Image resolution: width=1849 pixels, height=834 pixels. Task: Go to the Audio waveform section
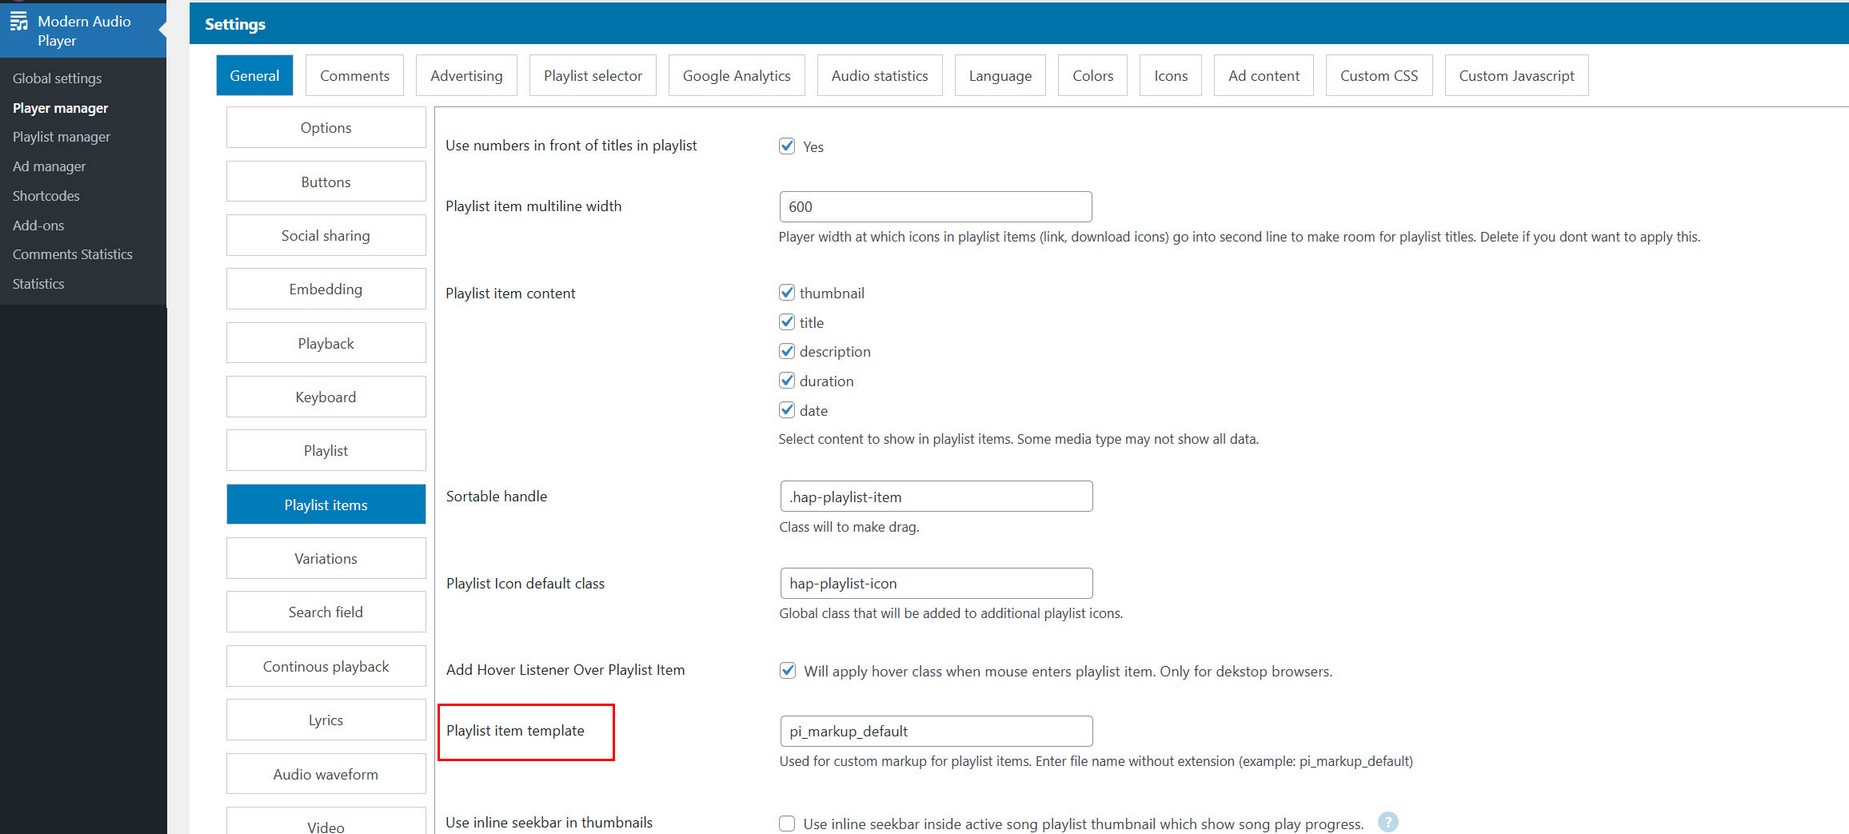coord(326,774)
